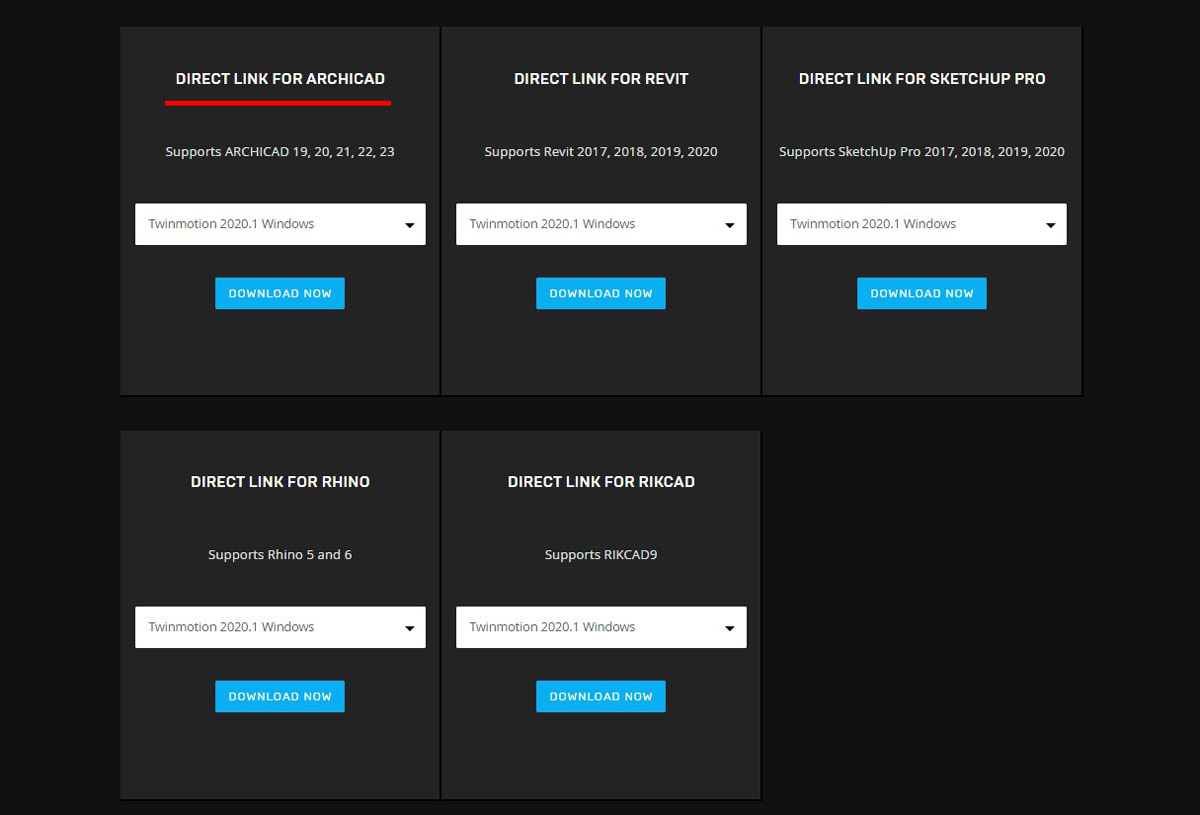The height and width of the screenshot is (815, 1200).
Task: Click Download Now under Revit
Action: click(601, 293)
